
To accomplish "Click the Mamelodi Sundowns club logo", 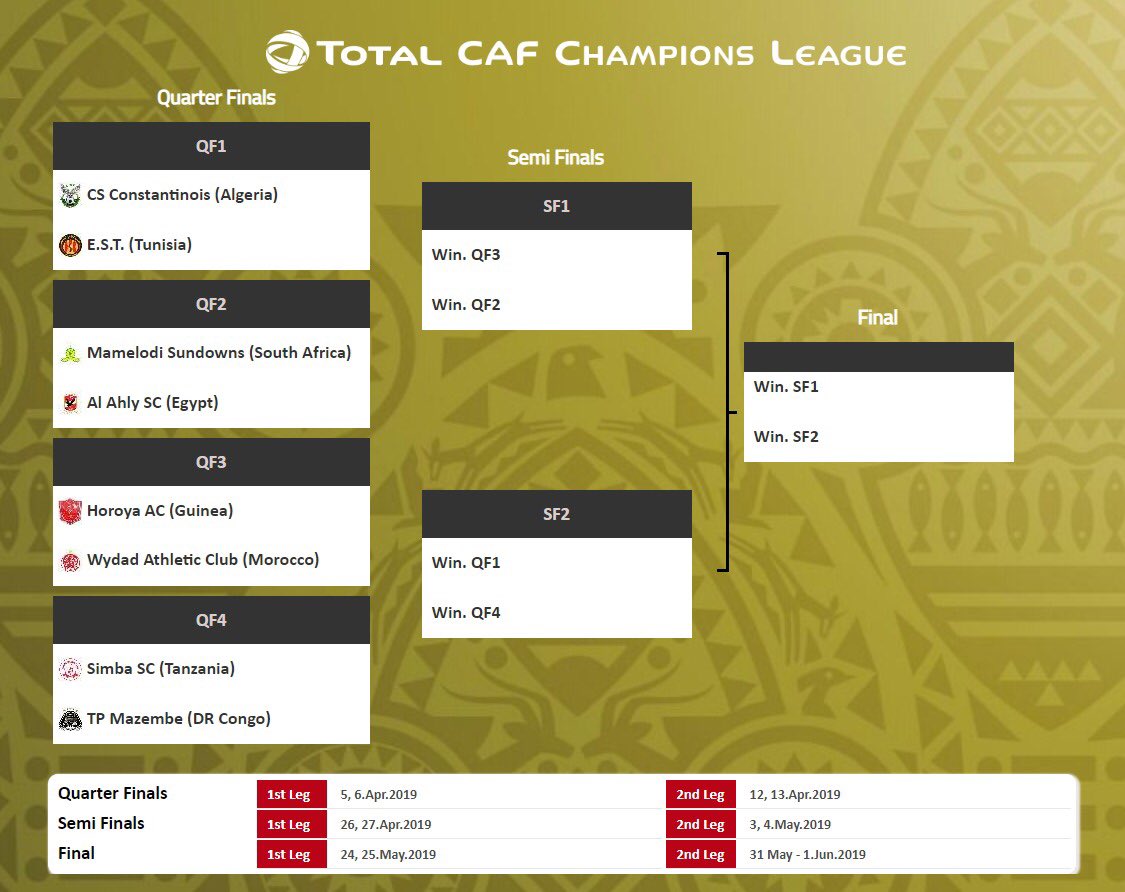I will 70,353.
